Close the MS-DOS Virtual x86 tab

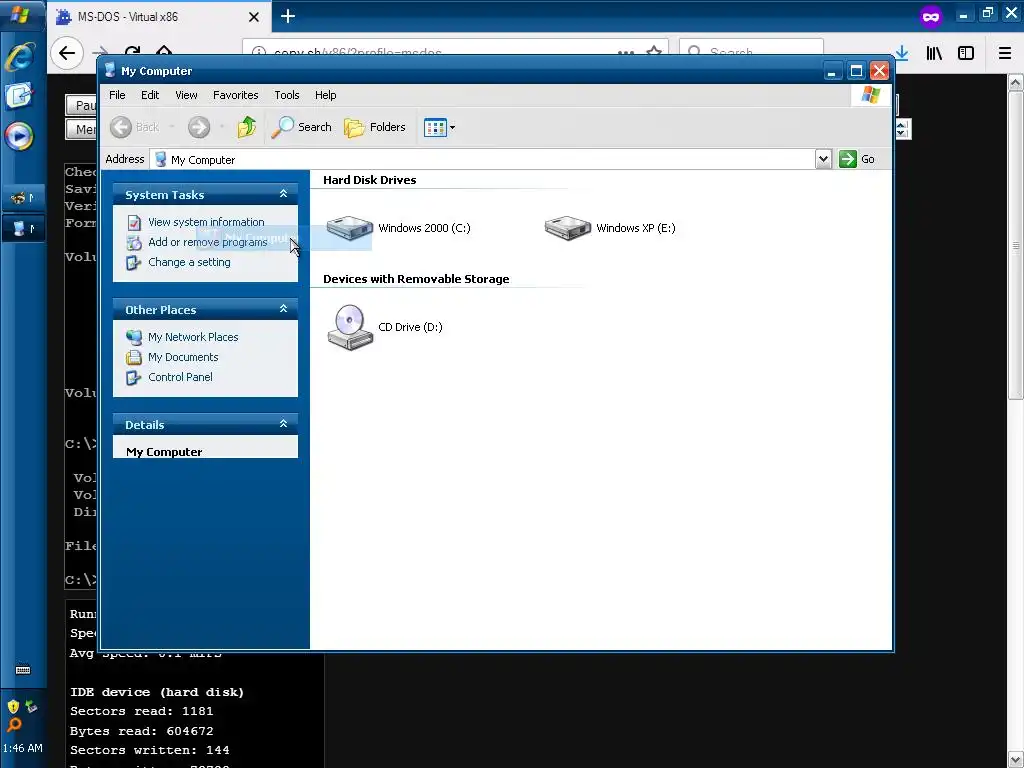pos(254,17)
